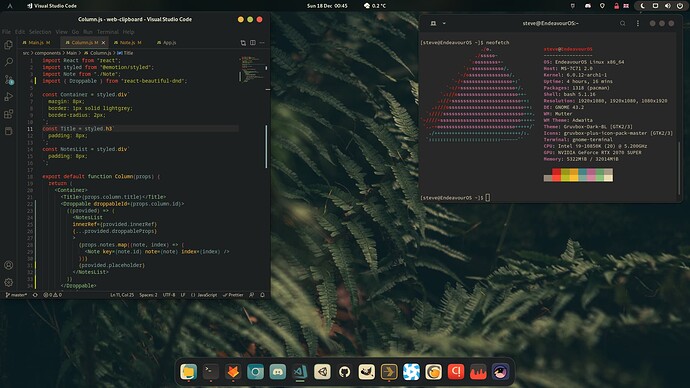Open the Selection menu in VS Code
This screenshot has width=690, height=388.
click(40, 32)
